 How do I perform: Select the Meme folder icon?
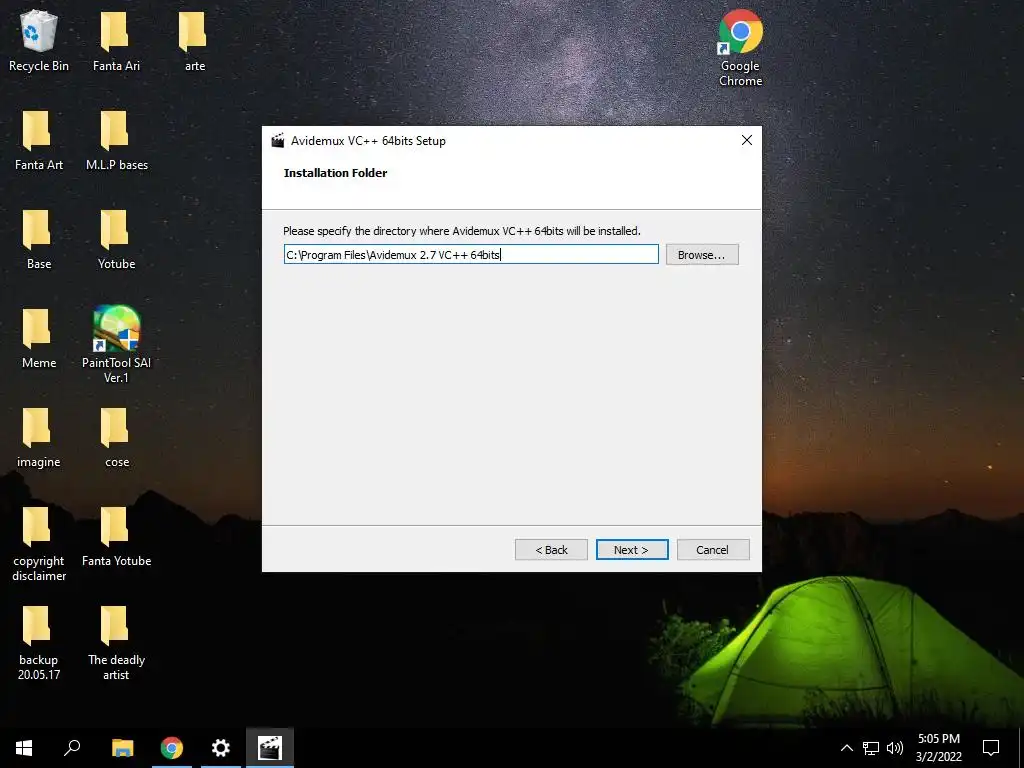(39, 339)
